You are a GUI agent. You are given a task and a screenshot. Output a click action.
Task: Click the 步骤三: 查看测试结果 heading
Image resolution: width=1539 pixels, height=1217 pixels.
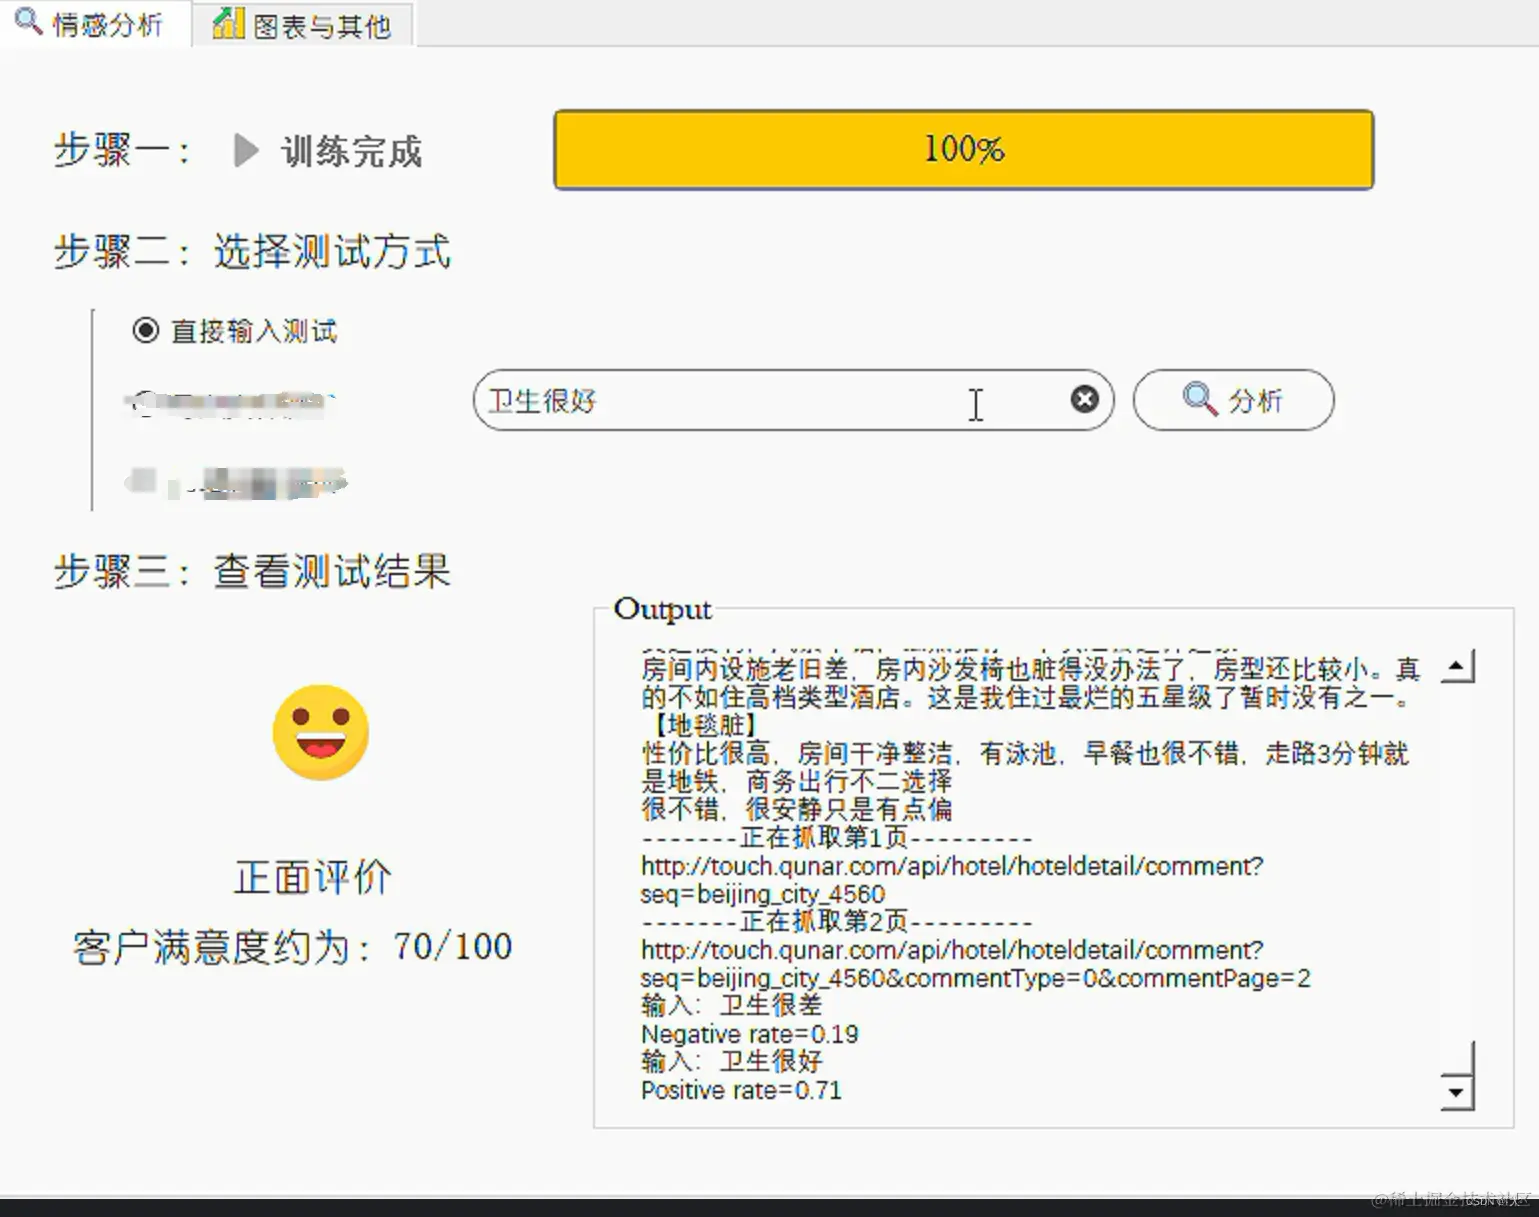click(252, 571)
